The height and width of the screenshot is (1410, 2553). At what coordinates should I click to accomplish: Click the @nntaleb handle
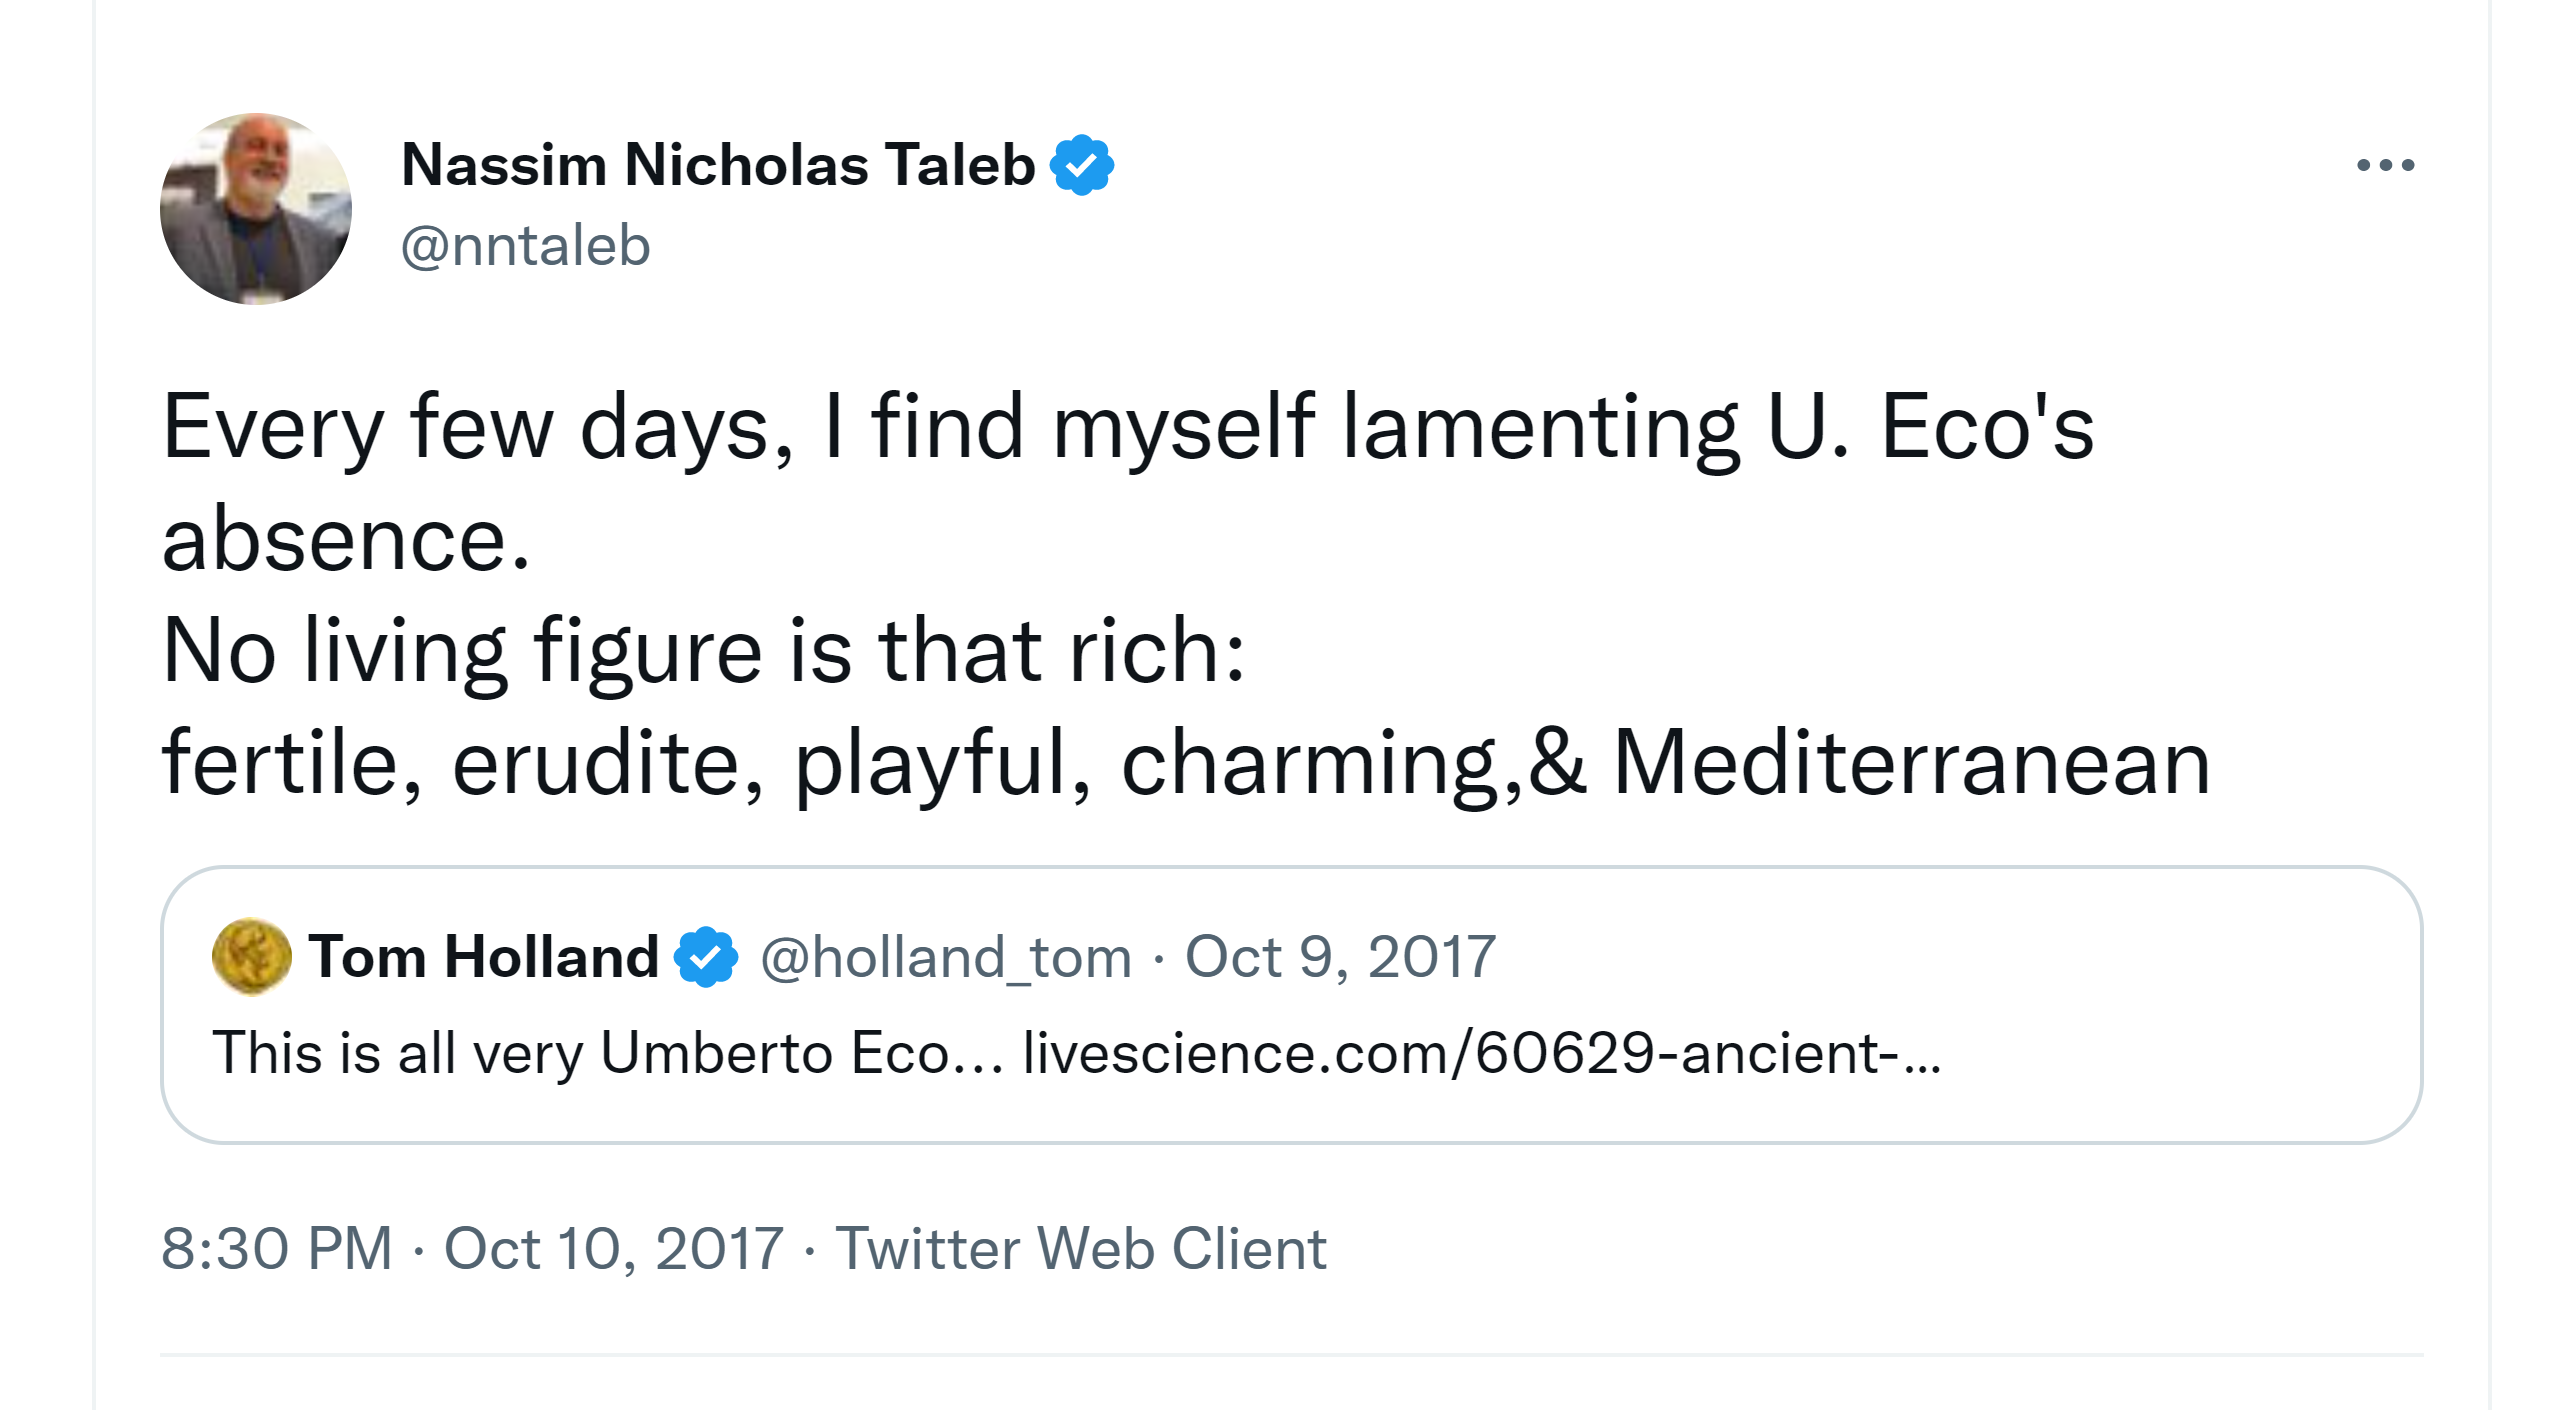tap(525, 246)
